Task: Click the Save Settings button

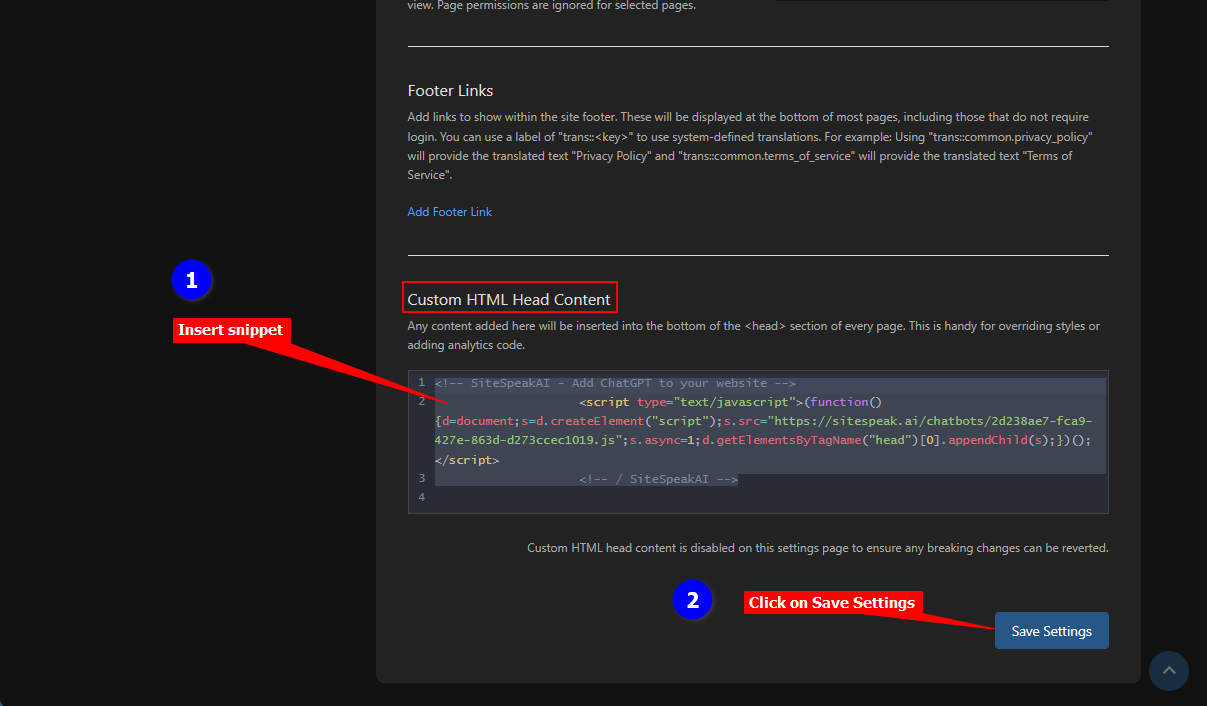Action: (1051, 631)
